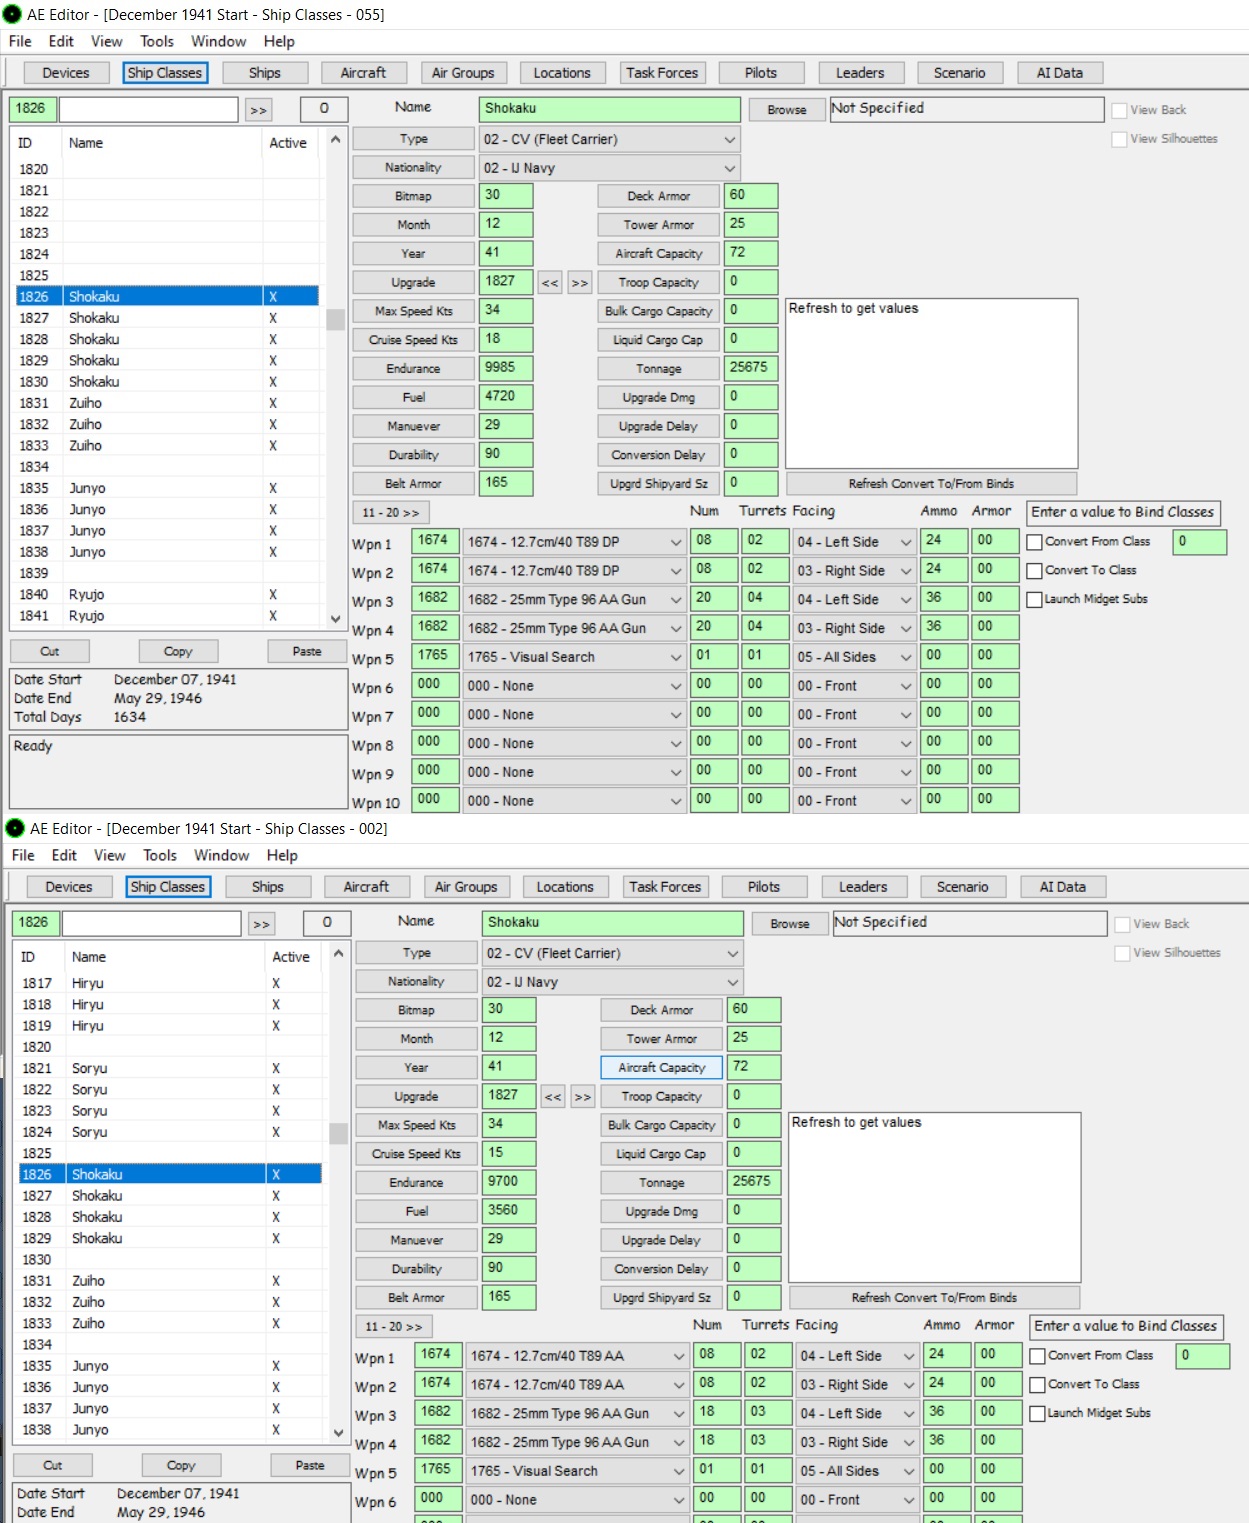Click Fuel value 4720 in top window

point(506,397)
